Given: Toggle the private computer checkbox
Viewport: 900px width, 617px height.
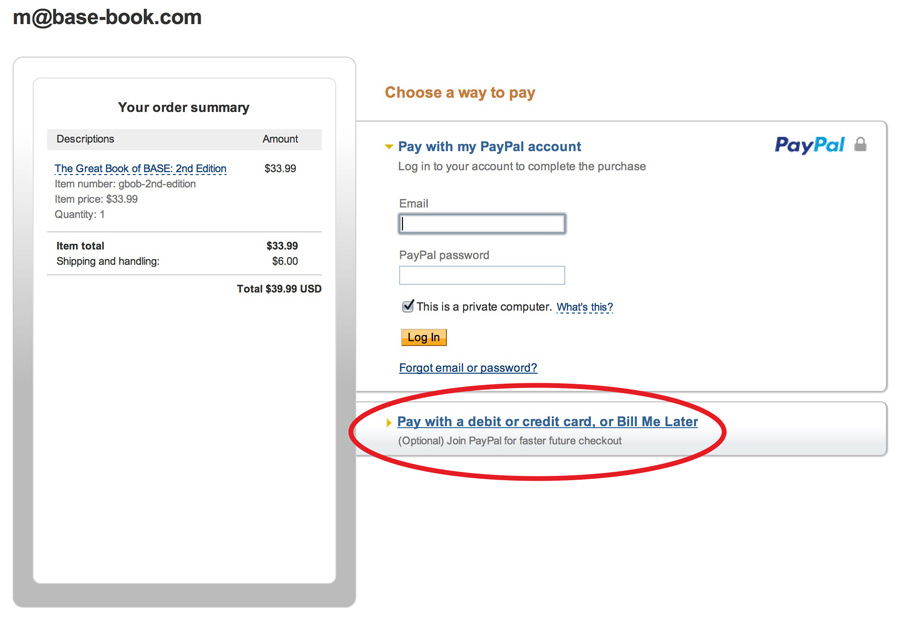Looking at the screenshot, I should point(407,307).
